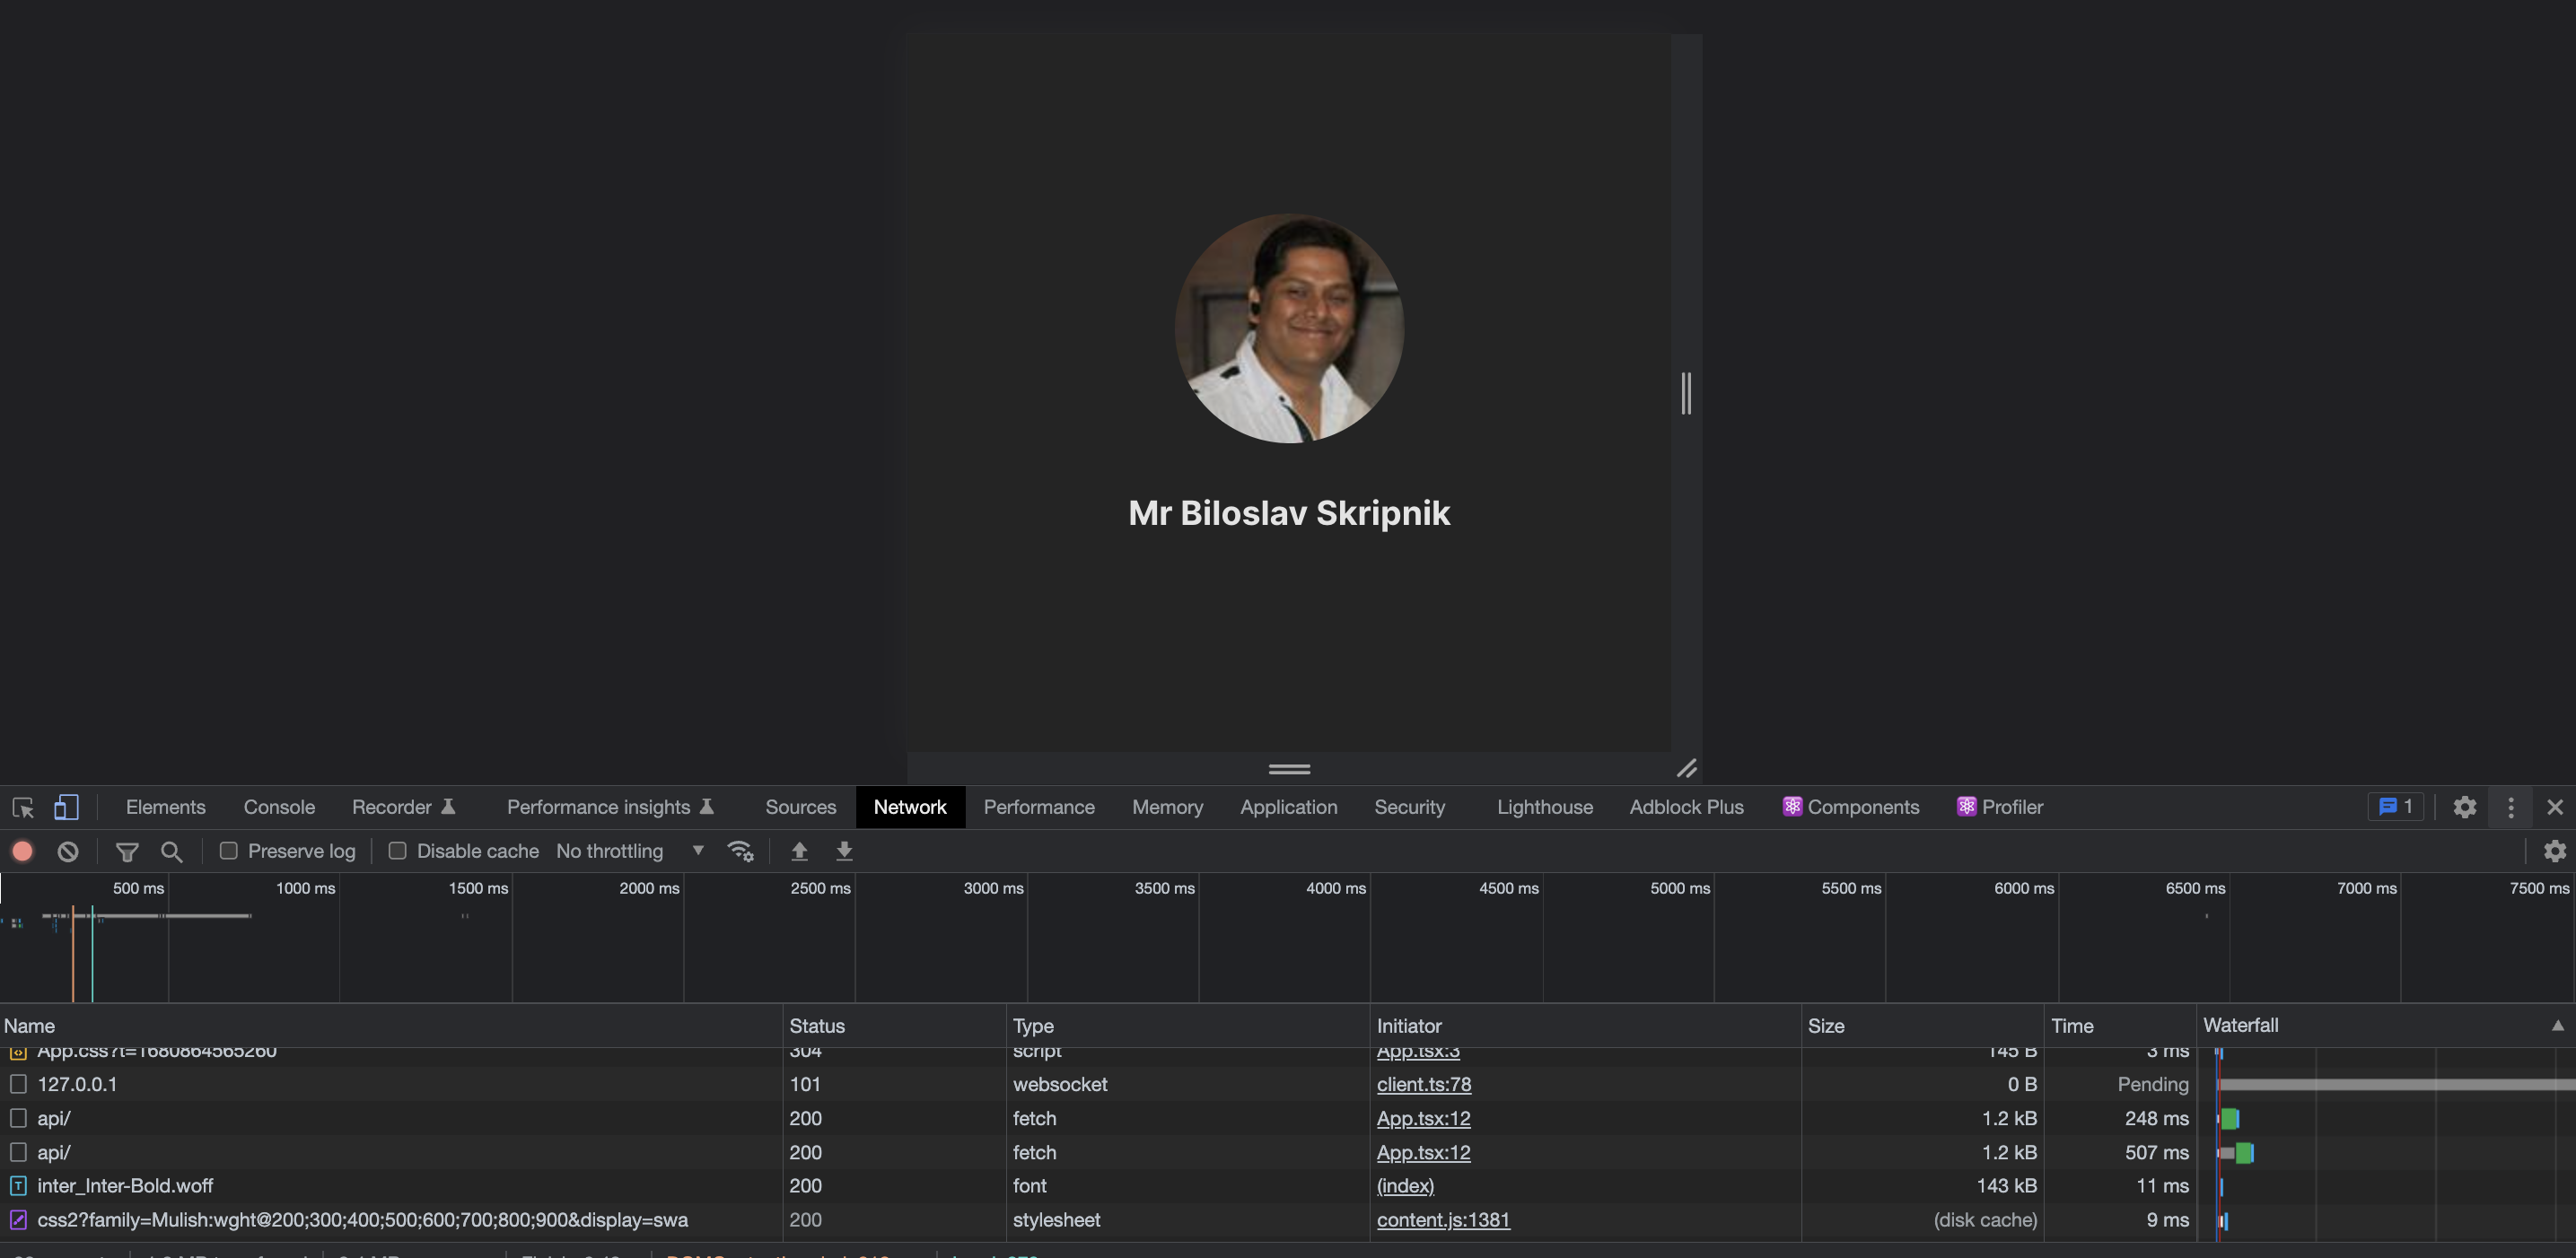Screen dimensions: 2576x1258
Task: Click the diagonal corner resize handle
Action: pyautogui.click(x=1687, y=768)
